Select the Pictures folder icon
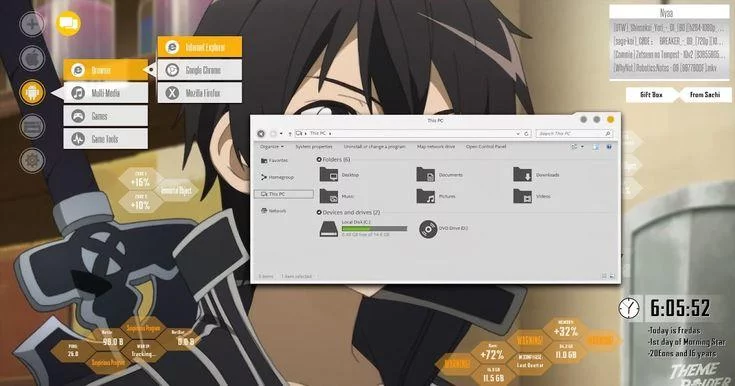 coord(426,196)
